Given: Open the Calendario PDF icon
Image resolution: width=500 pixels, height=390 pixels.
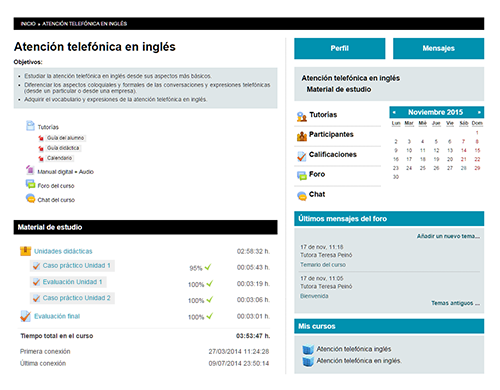Looking at the screenshot, I should 41,158.
